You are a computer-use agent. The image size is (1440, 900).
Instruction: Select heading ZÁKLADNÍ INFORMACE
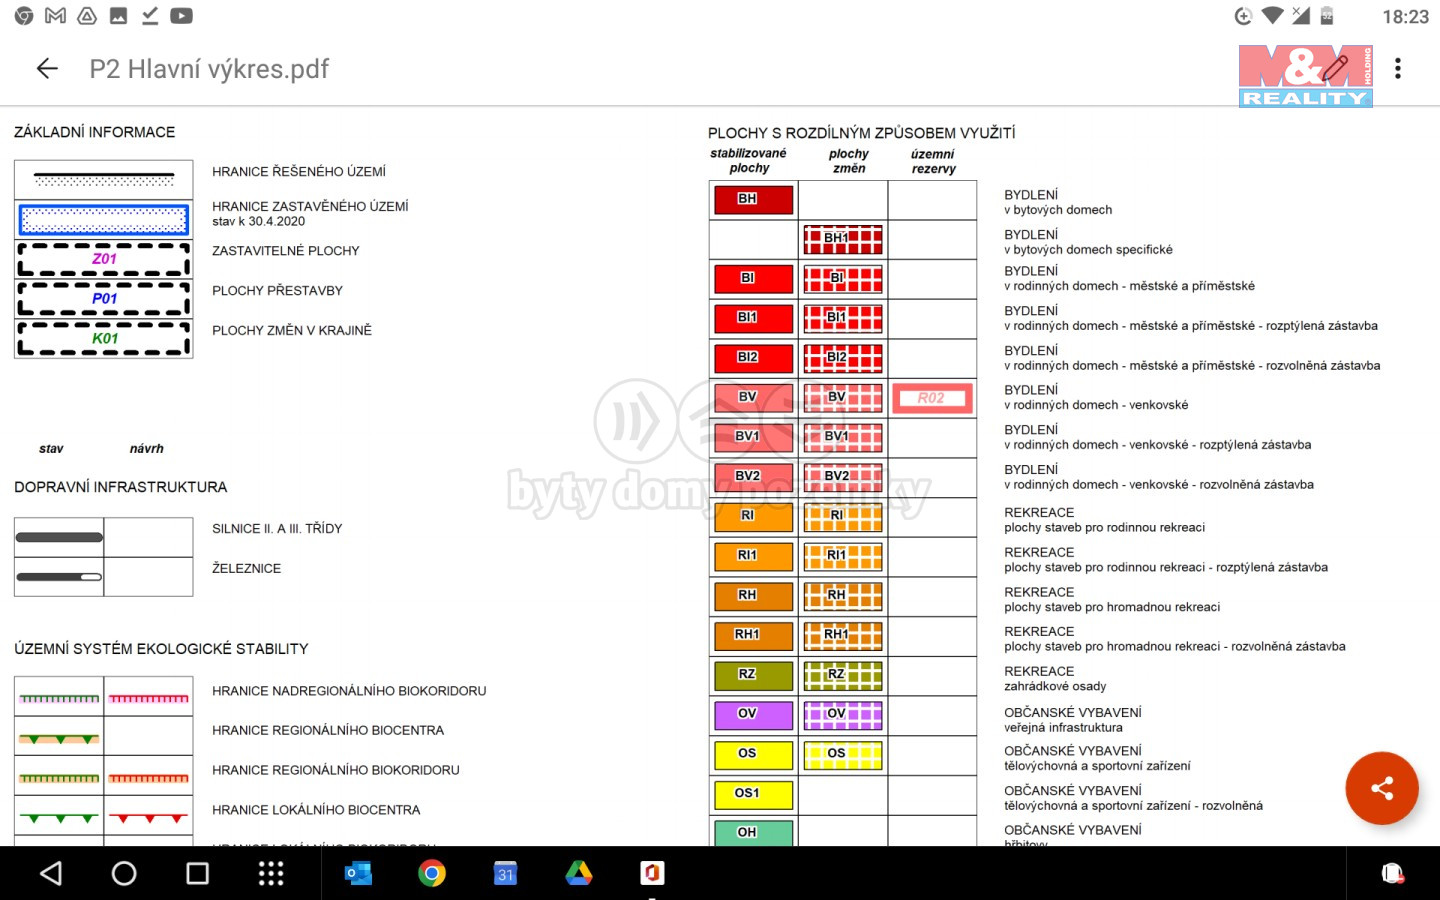(95, 132)
